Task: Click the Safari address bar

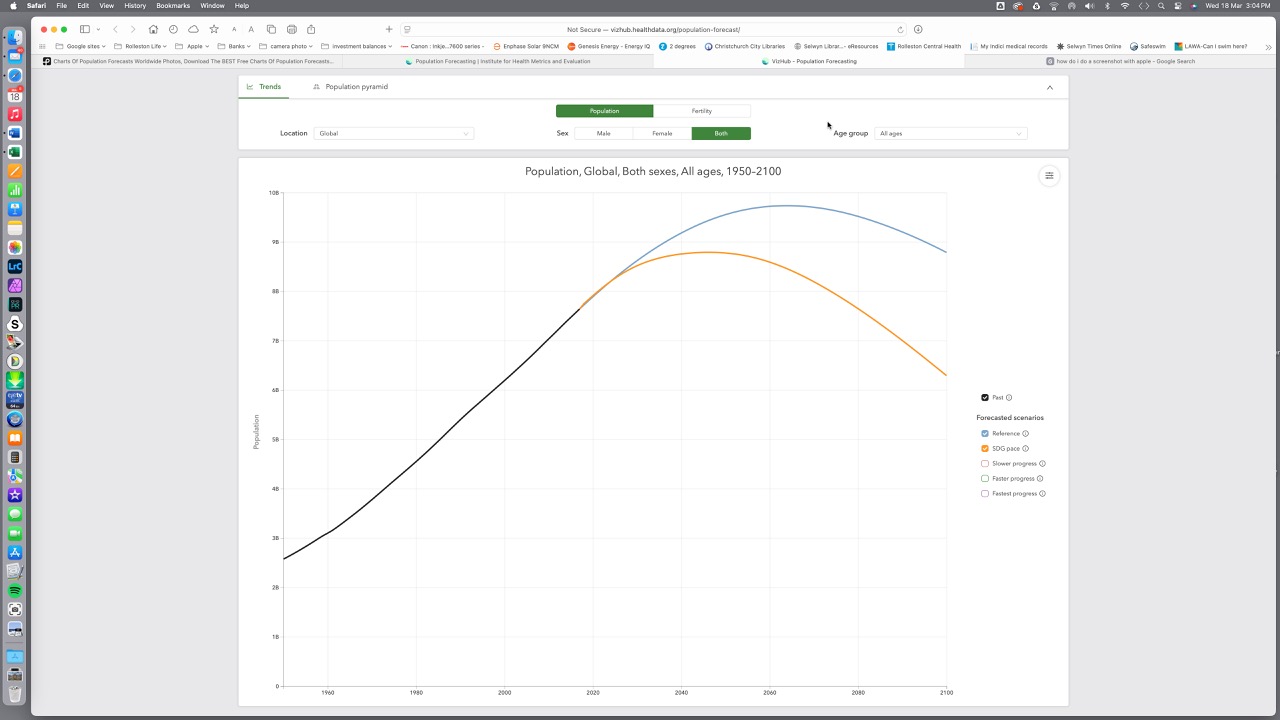Action: click(x=653, y=29)
